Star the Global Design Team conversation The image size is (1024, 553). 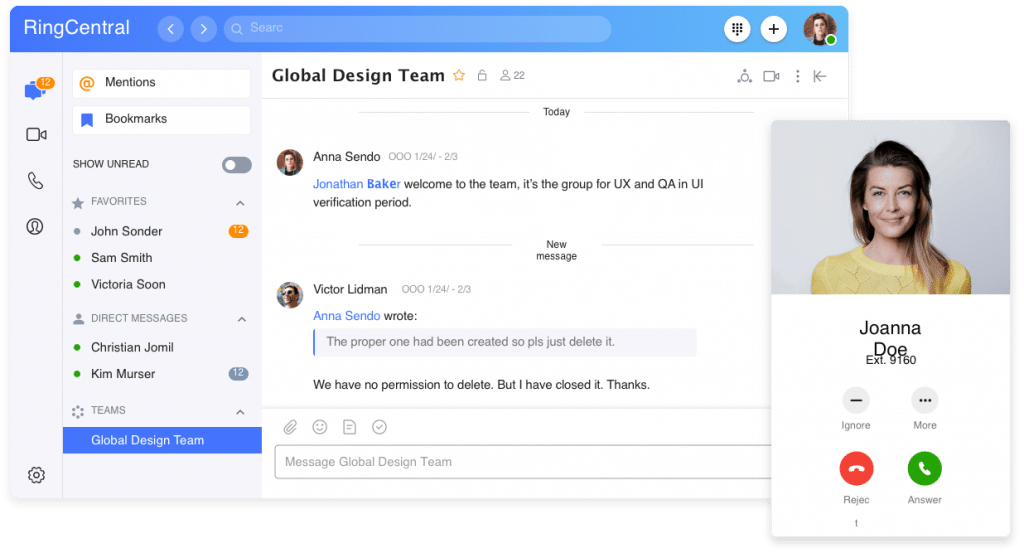[459, 76]
